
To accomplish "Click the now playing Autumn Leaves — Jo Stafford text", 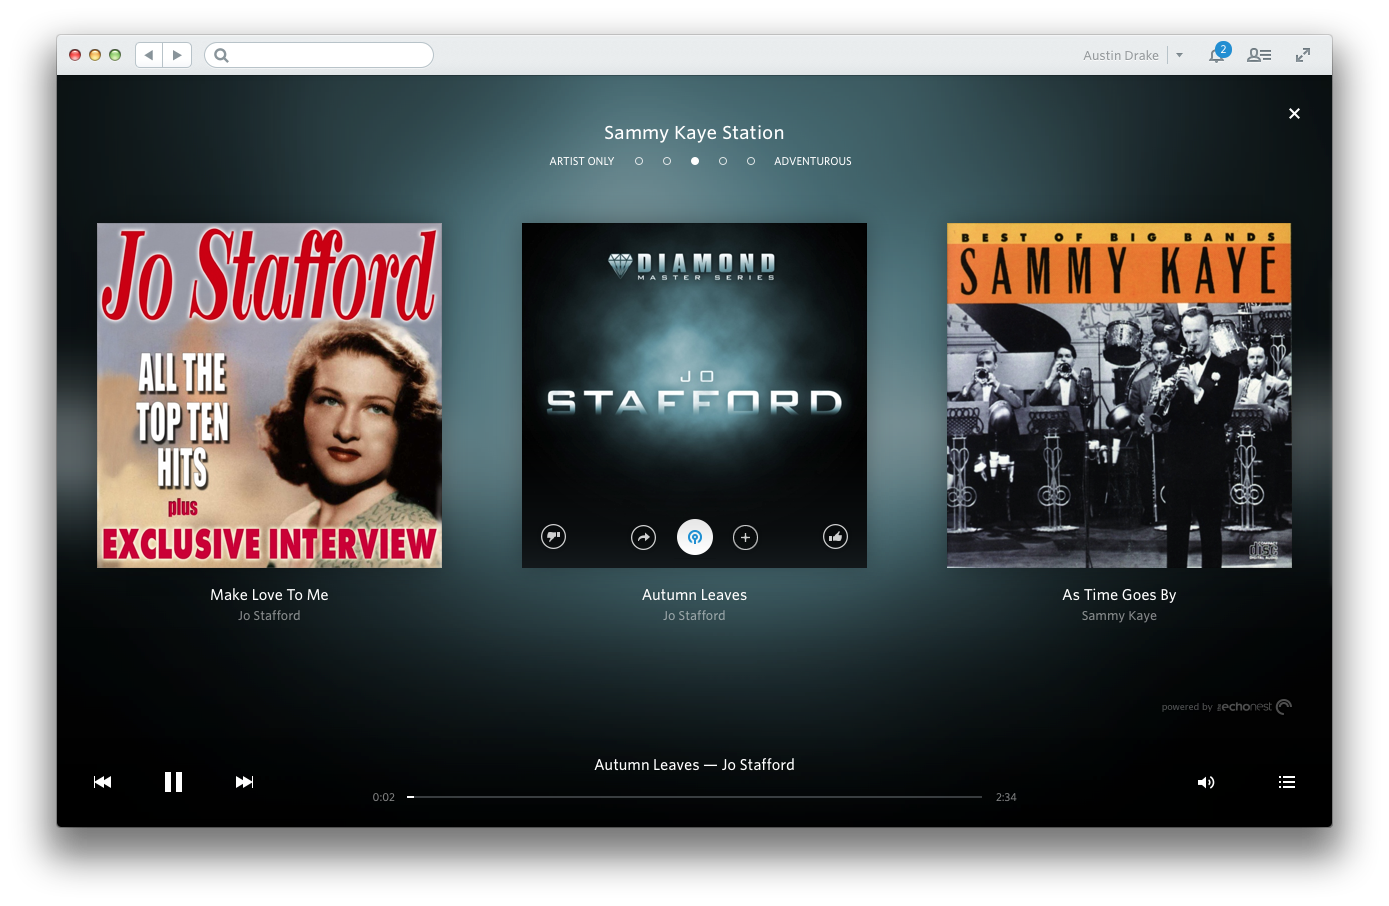I will coord(694,765).
